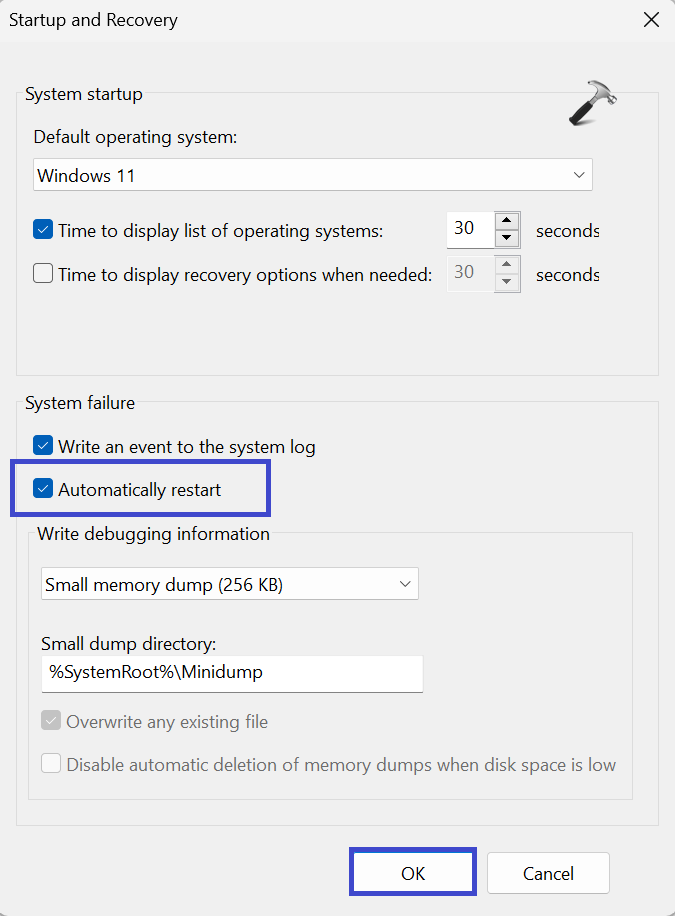Click the hammer watermark icon

click(593, 103)
